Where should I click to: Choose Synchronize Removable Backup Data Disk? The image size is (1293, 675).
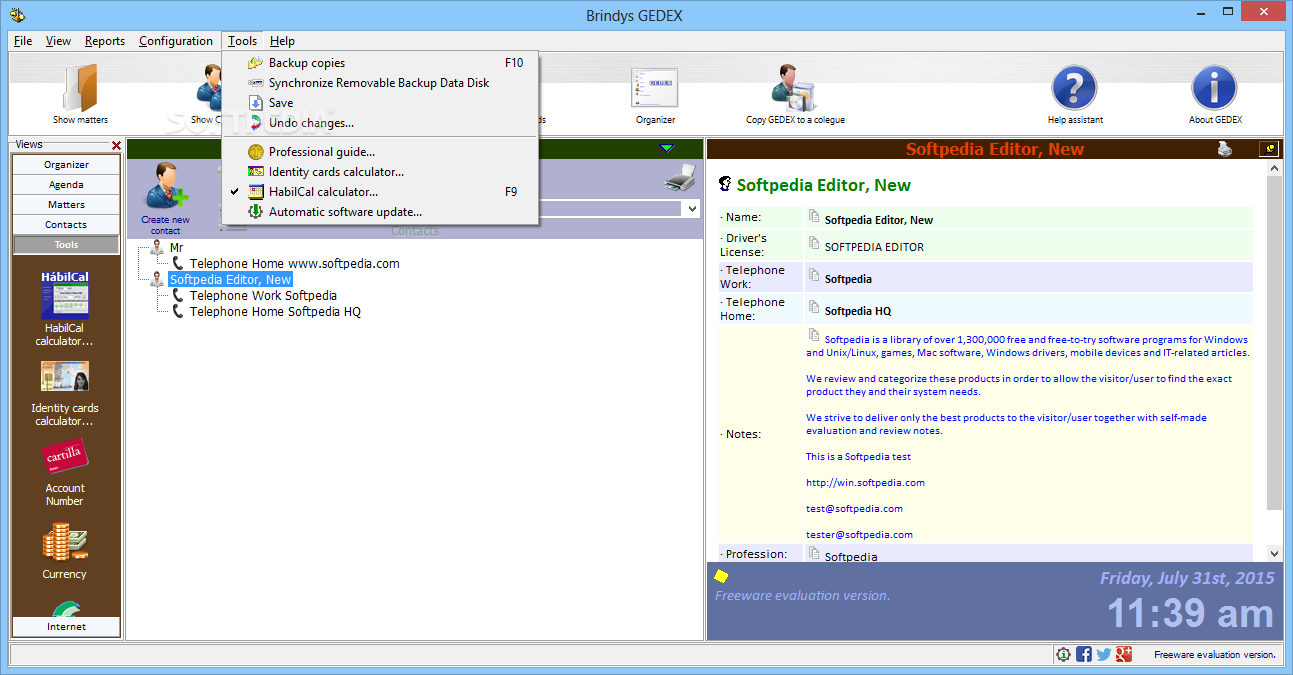click(x=380, y=83)
